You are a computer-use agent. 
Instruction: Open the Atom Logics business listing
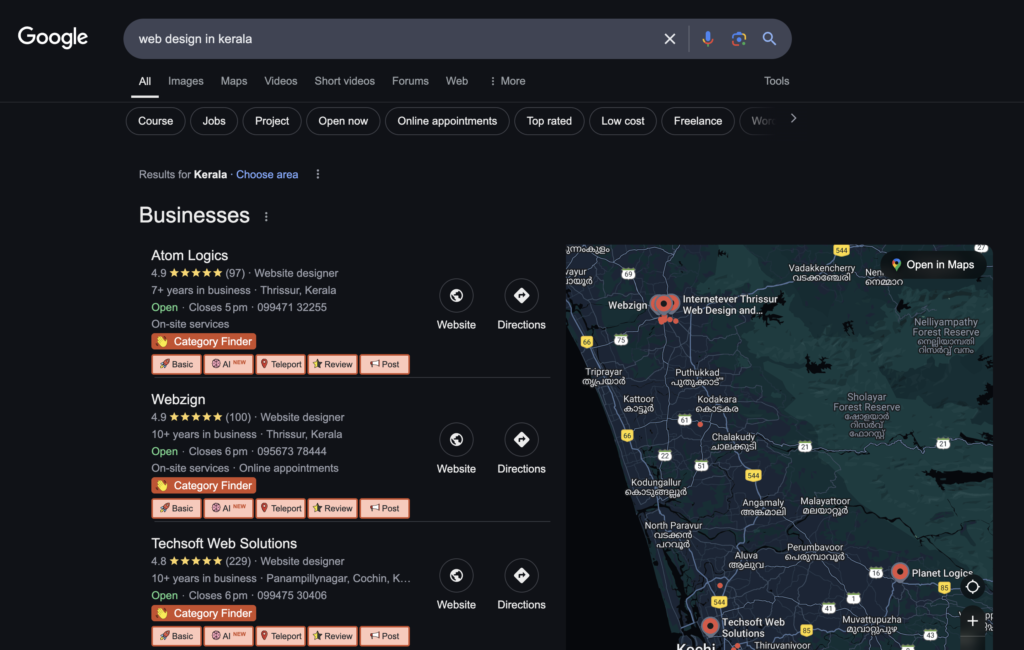[189, 255]
